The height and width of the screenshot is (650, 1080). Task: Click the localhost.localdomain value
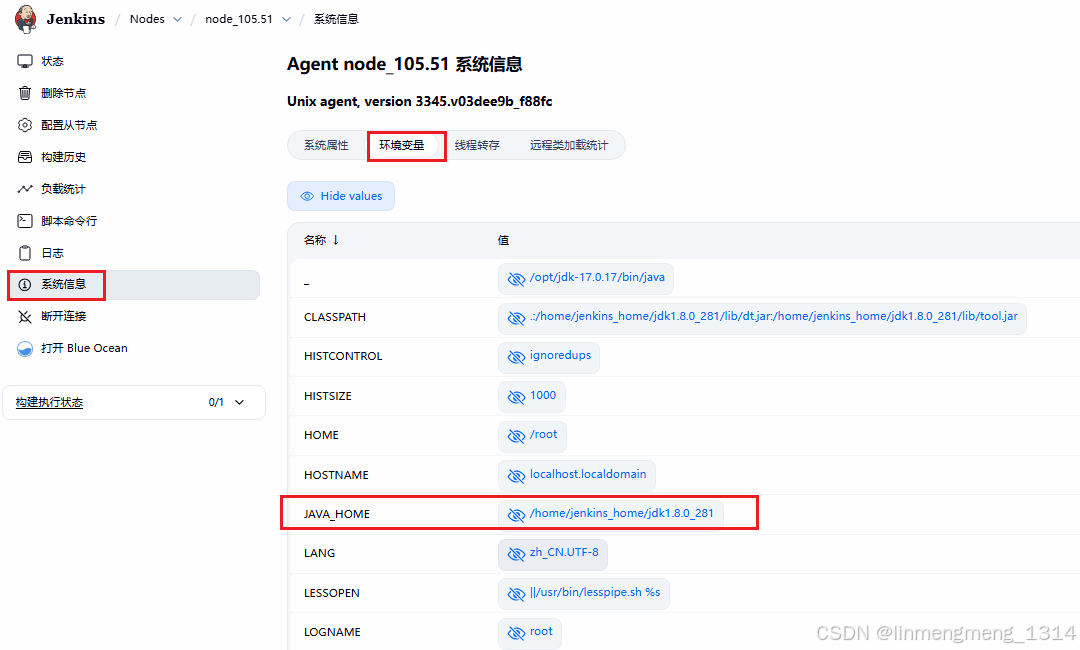click(x=588, y=474)
